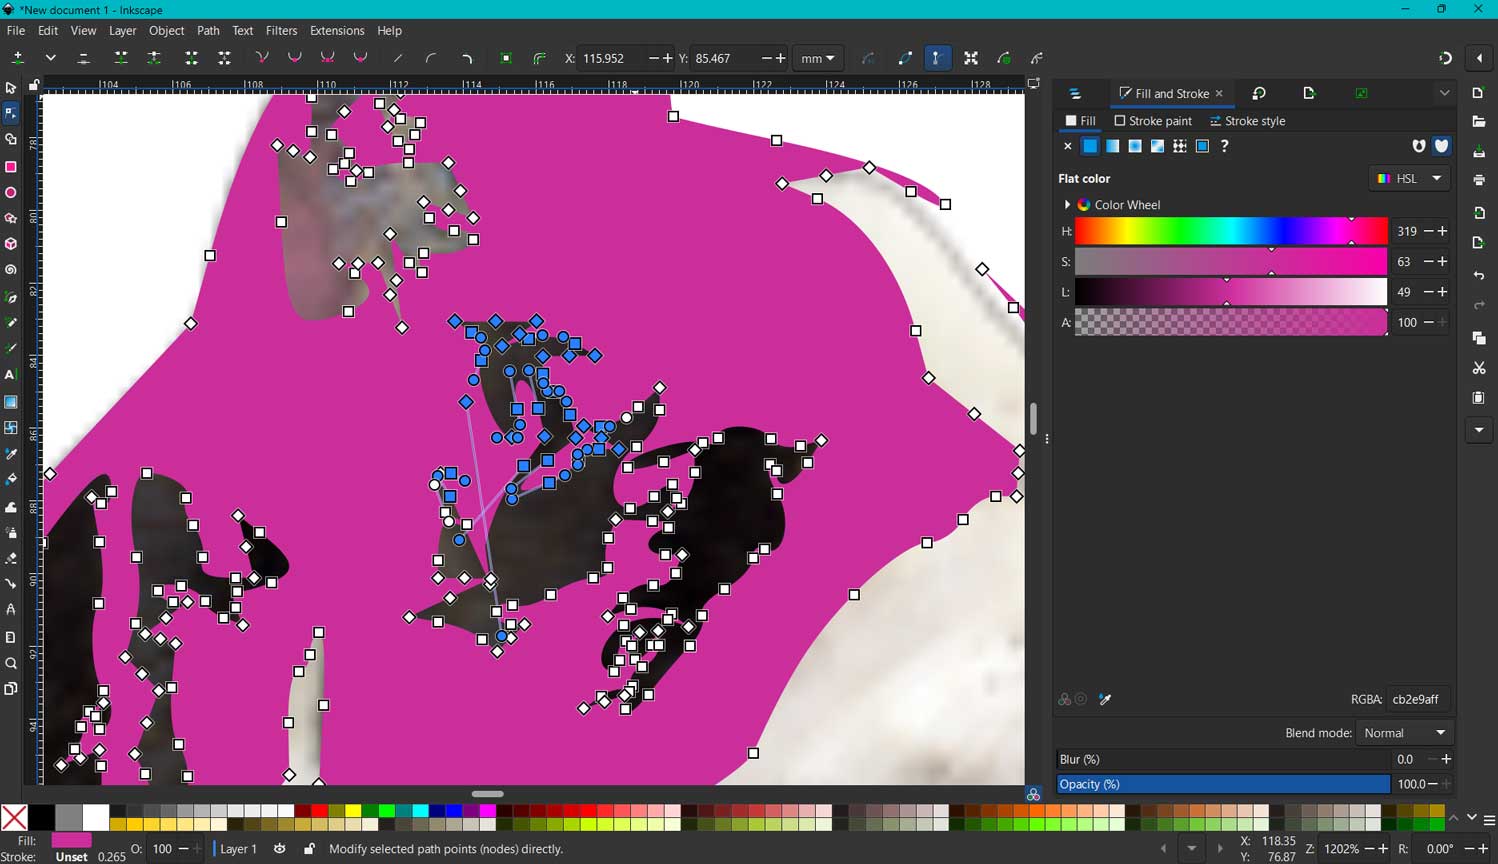The height and width of the screenshot is (864, 1498).
Task: Switch to the Stroke paint tab
Action: pyautogui.click(x=1154, y=120)
